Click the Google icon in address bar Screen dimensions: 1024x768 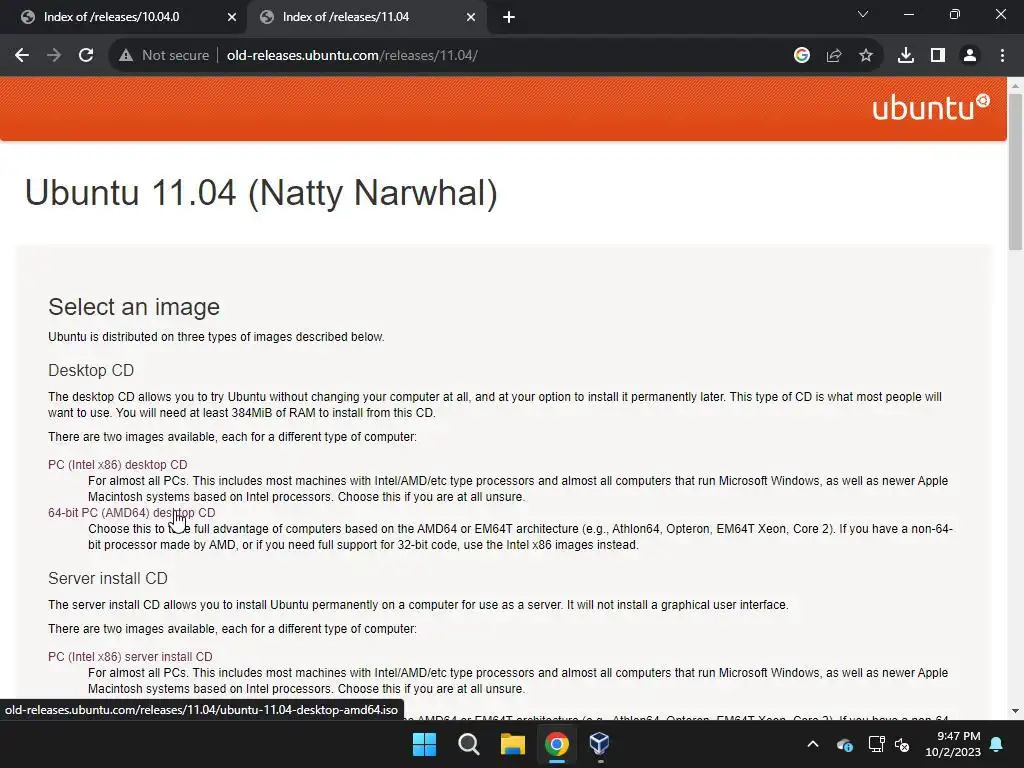click(x=801, y=56)
